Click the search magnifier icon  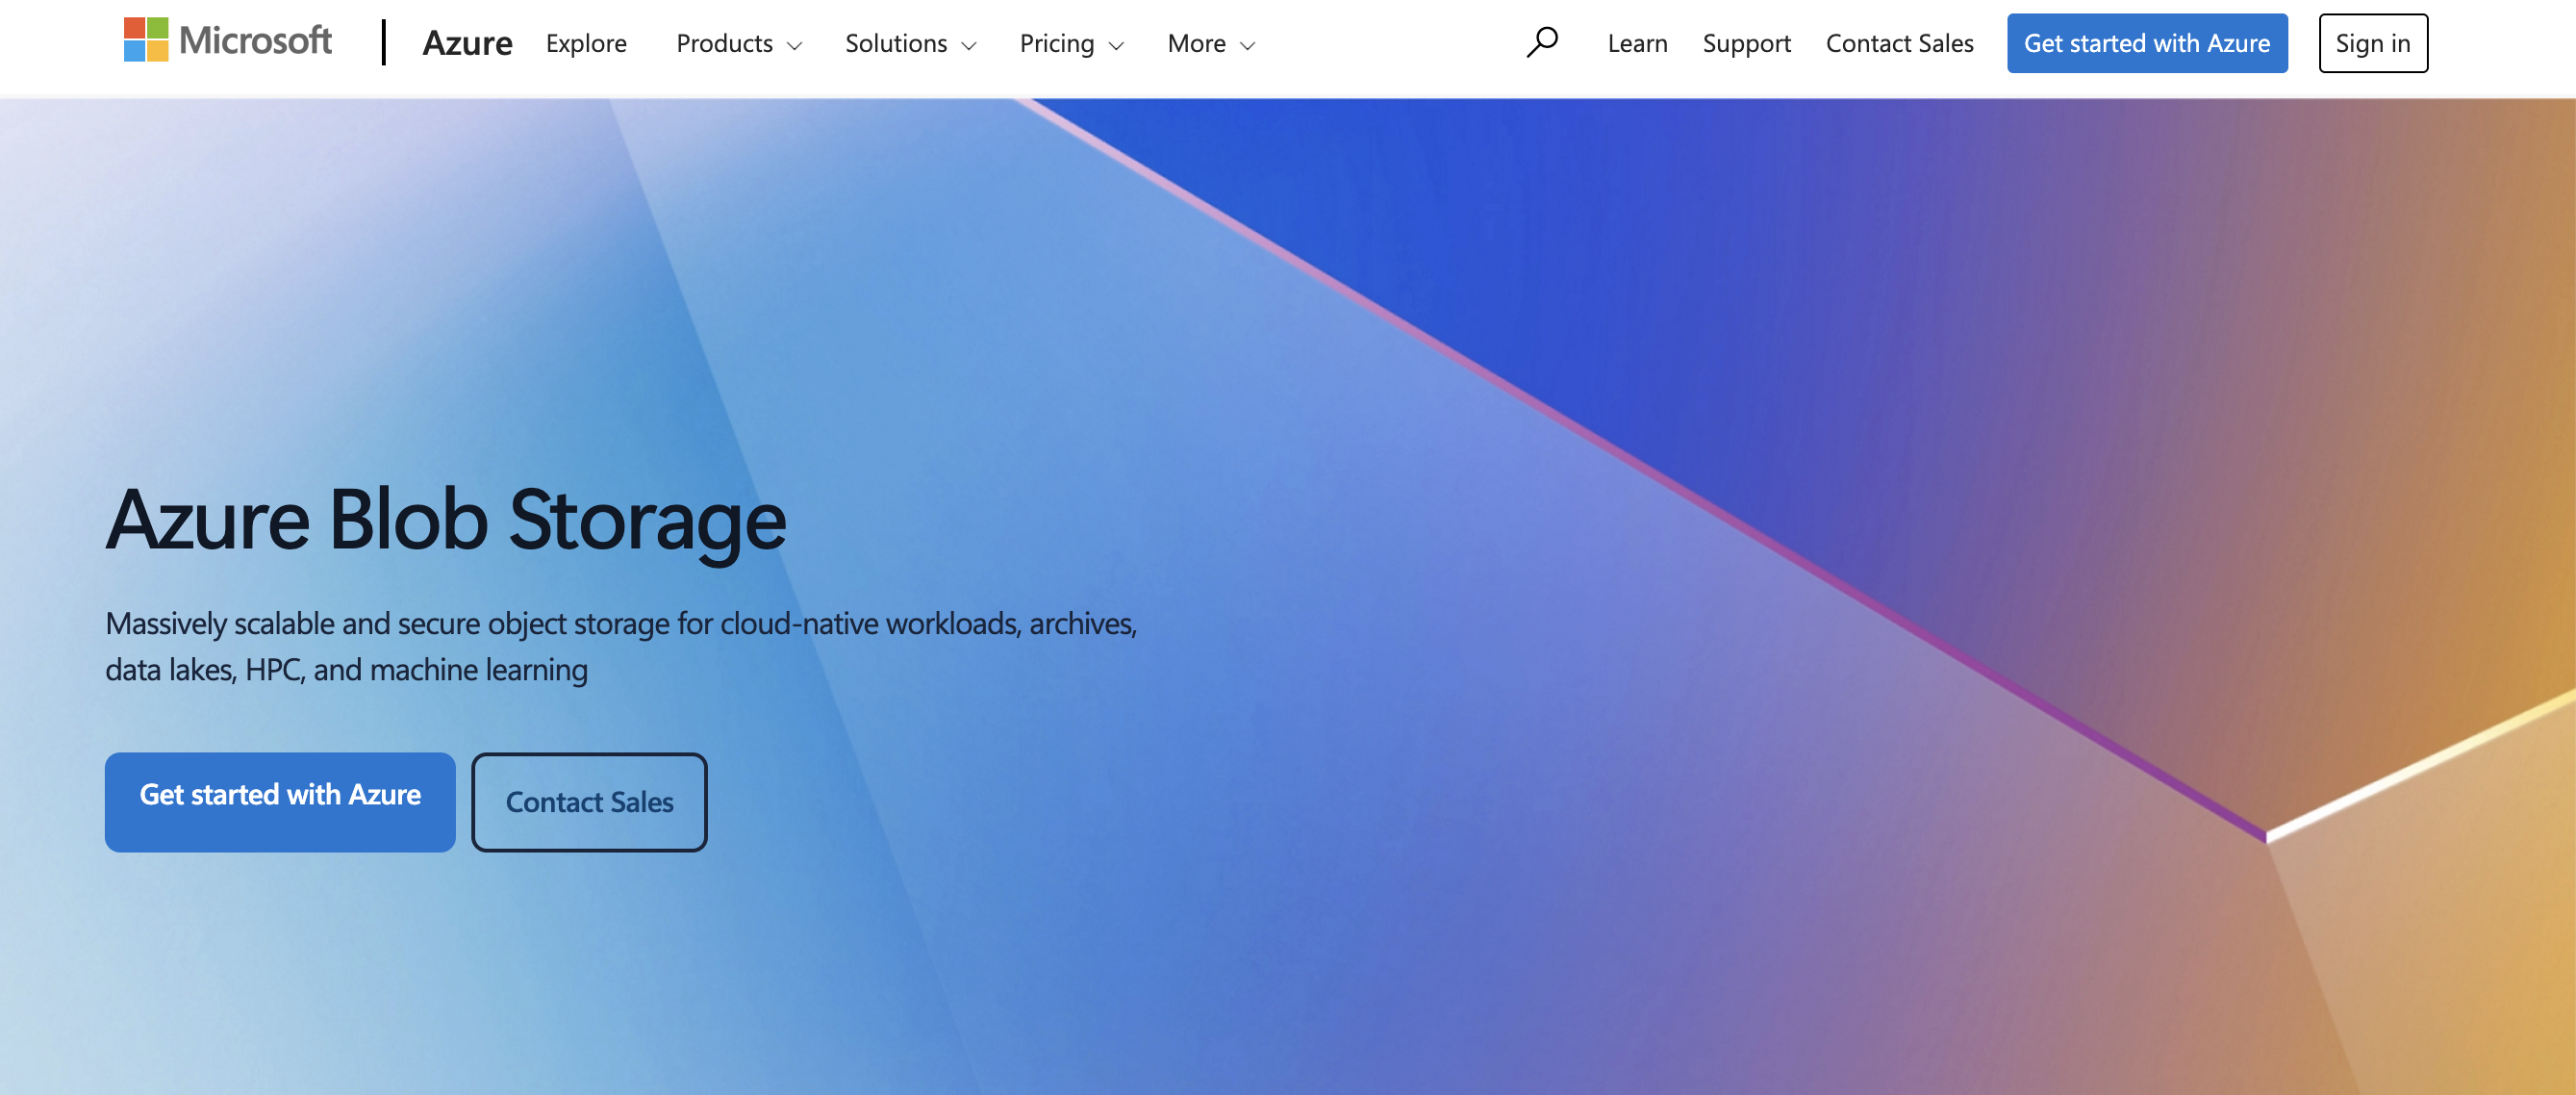pyautogui.click(x=1541, y=42)
